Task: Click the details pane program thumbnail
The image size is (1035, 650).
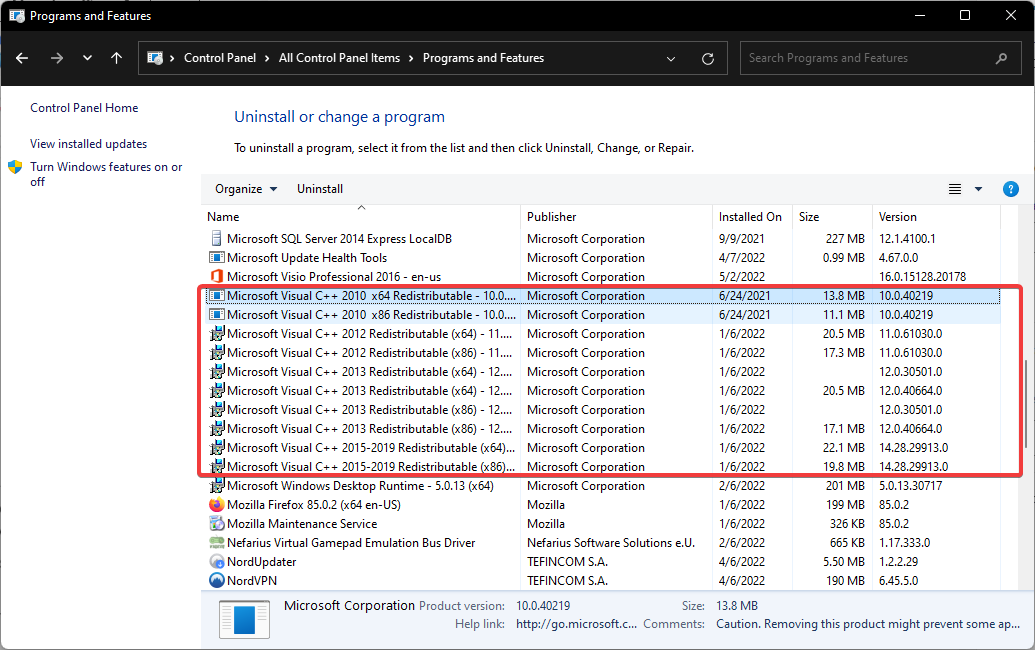Action: [244, 619]
